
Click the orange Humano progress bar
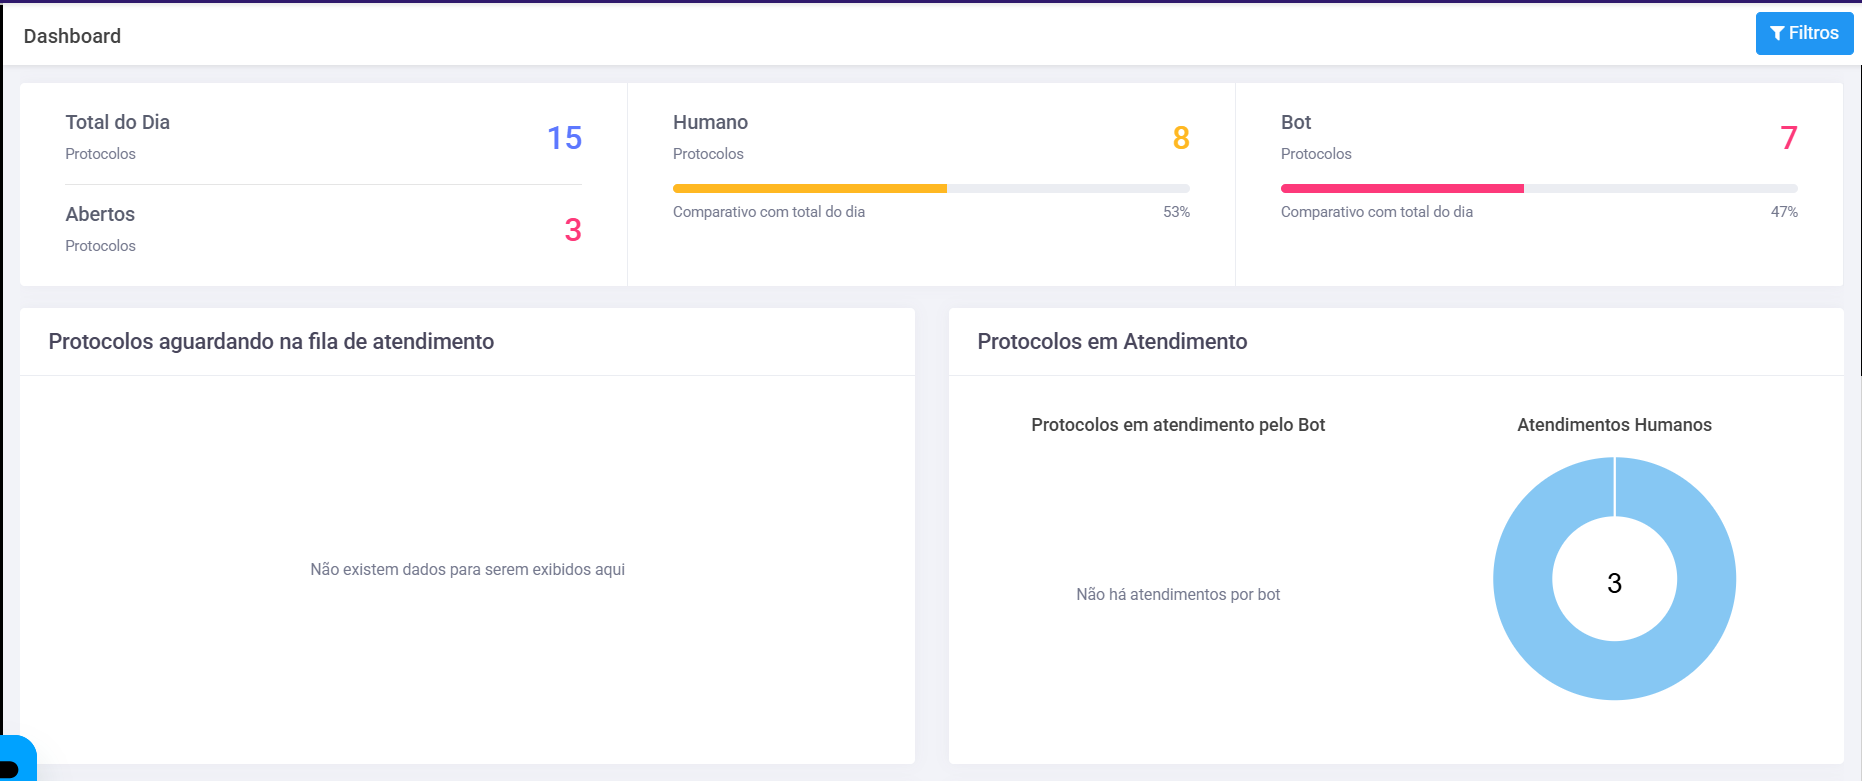(810, 188)
